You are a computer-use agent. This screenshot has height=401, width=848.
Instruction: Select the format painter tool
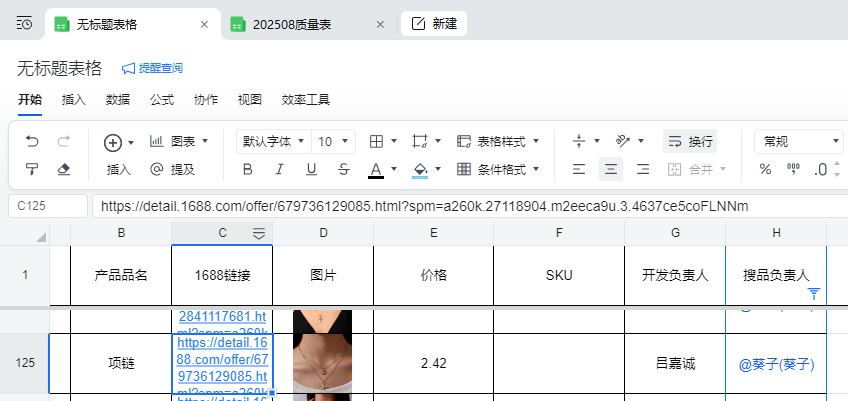pos(32,169)
